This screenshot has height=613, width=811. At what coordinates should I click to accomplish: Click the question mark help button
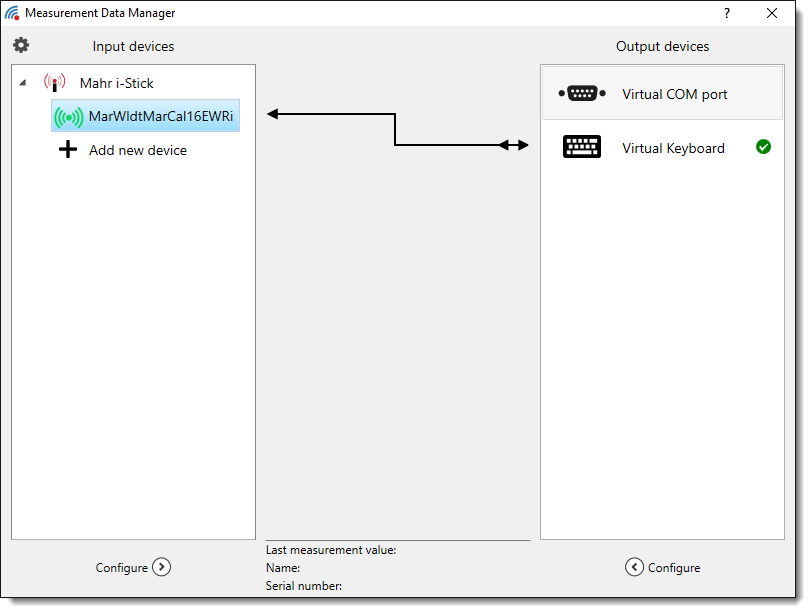[x=727, y=13]
